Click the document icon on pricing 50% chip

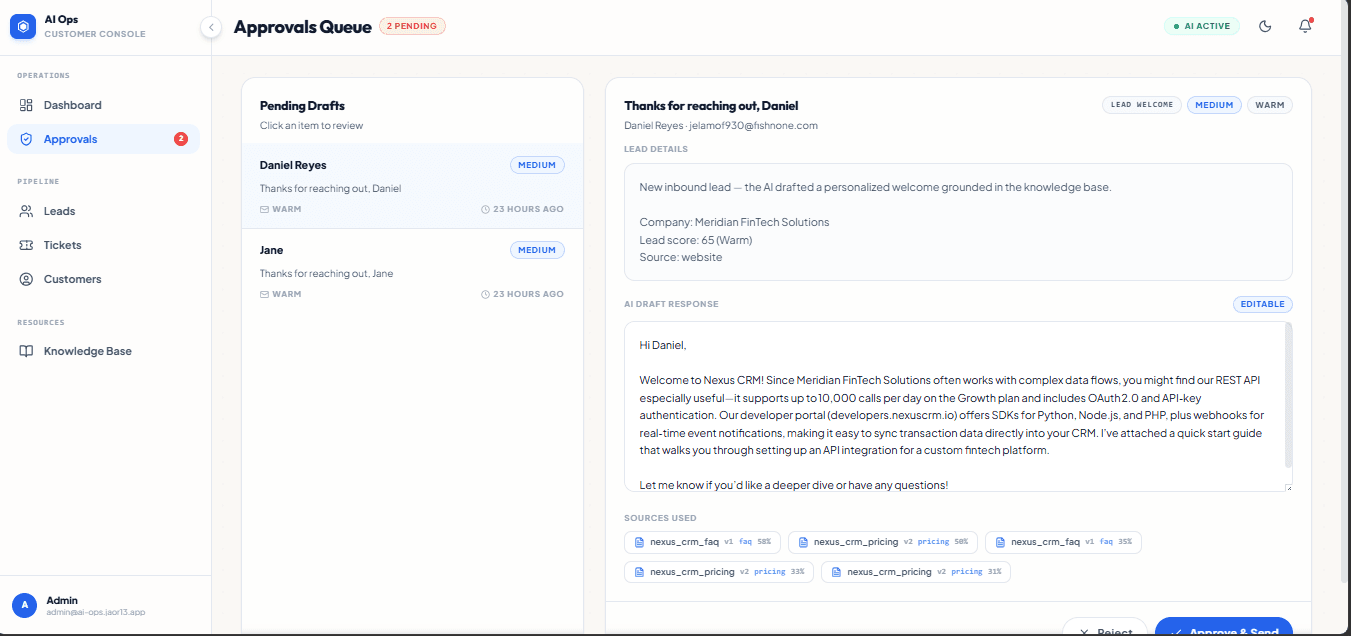[803, 542]
